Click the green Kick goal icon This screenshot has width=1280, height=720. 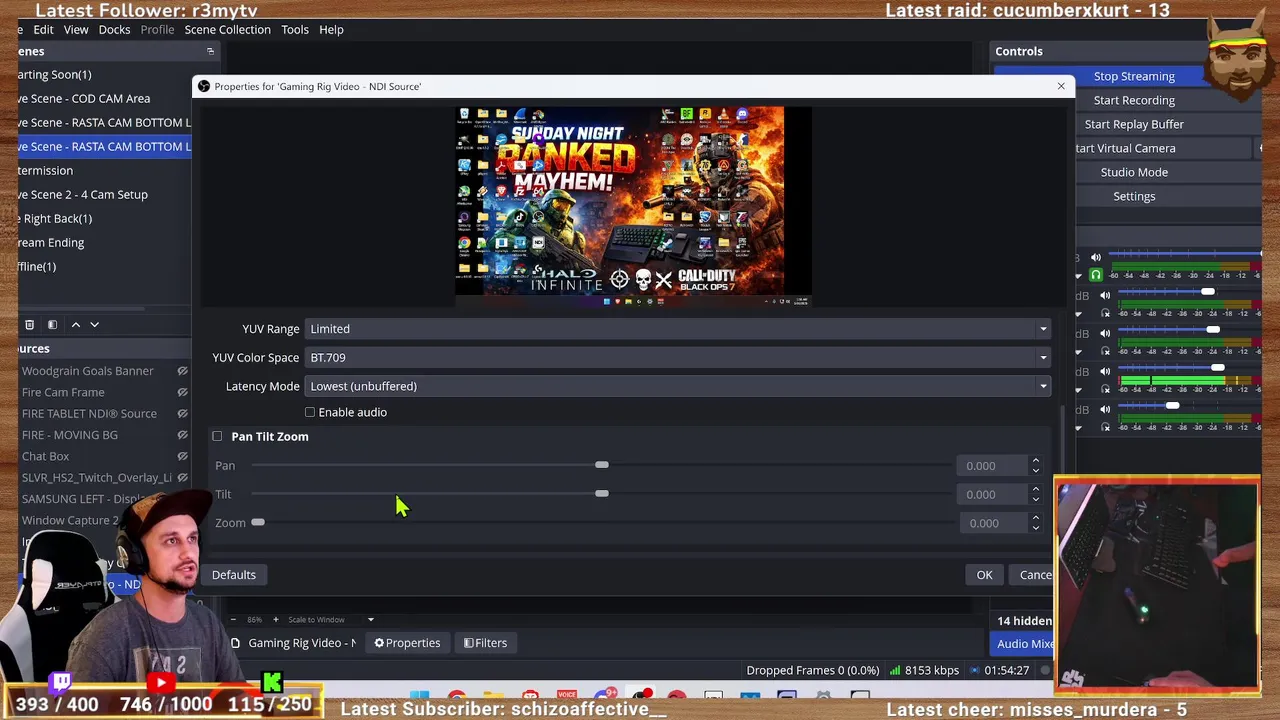click(x=272, y=683)
